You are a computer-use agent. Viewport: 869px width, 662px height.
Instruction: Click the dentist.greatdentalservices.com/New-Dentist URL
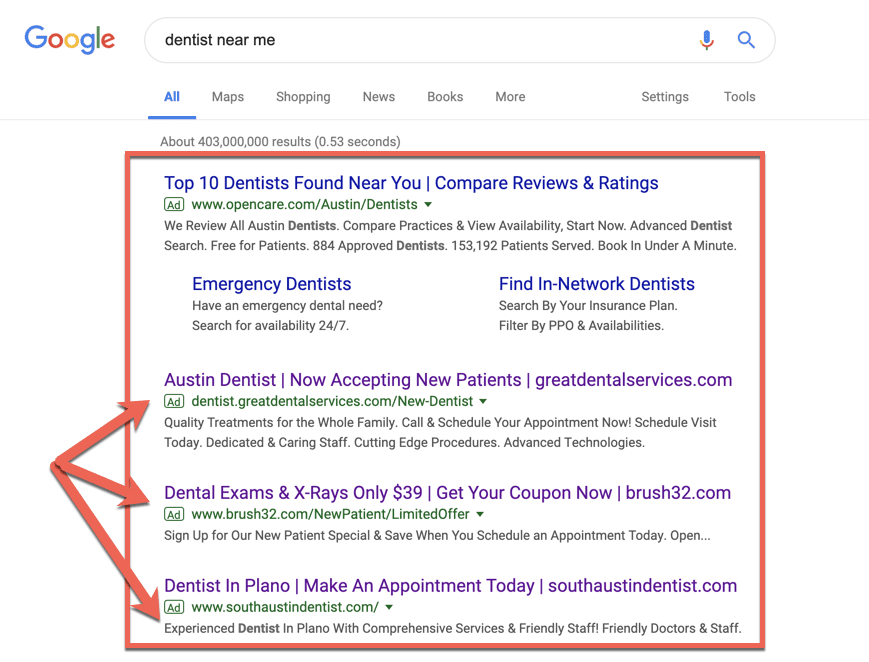pyautogui.click(x=332, y=401)
